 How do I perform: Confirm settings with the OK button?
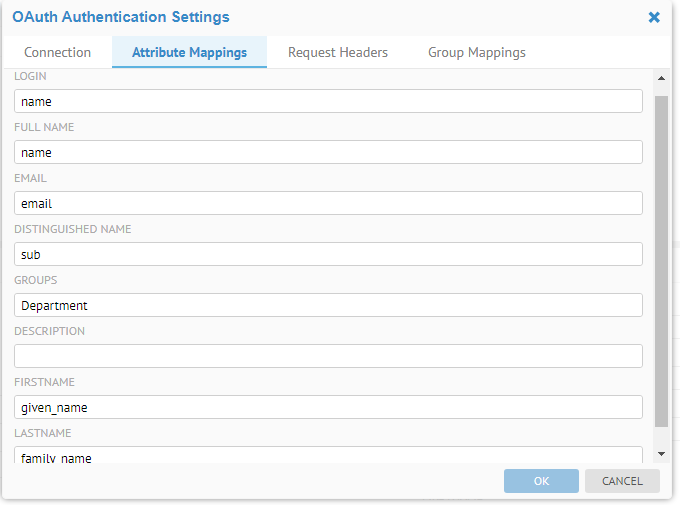[x=541, y=481]
